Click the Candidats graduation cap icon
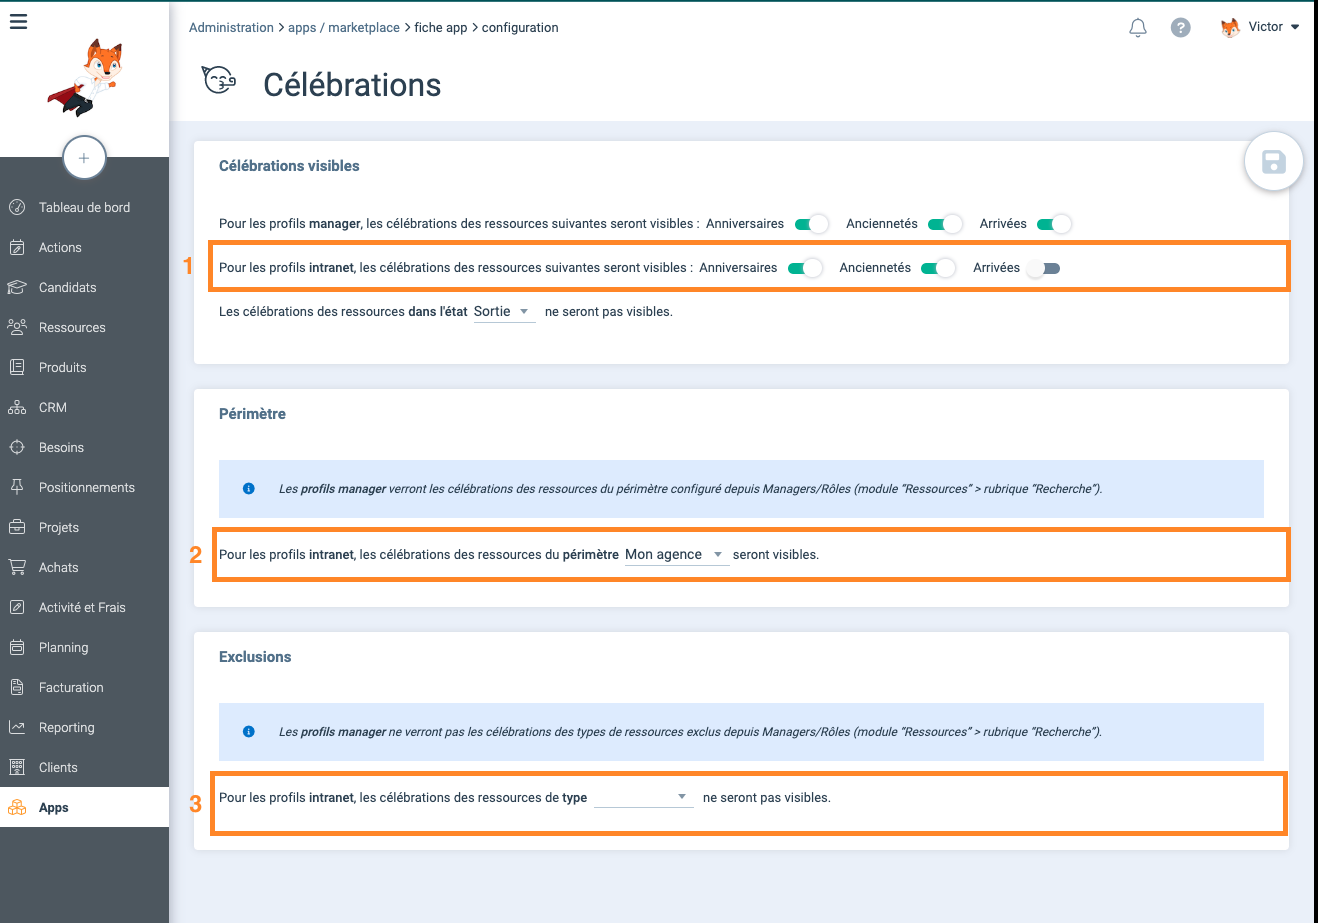1318x923 pixels. [x=17, y=287]
